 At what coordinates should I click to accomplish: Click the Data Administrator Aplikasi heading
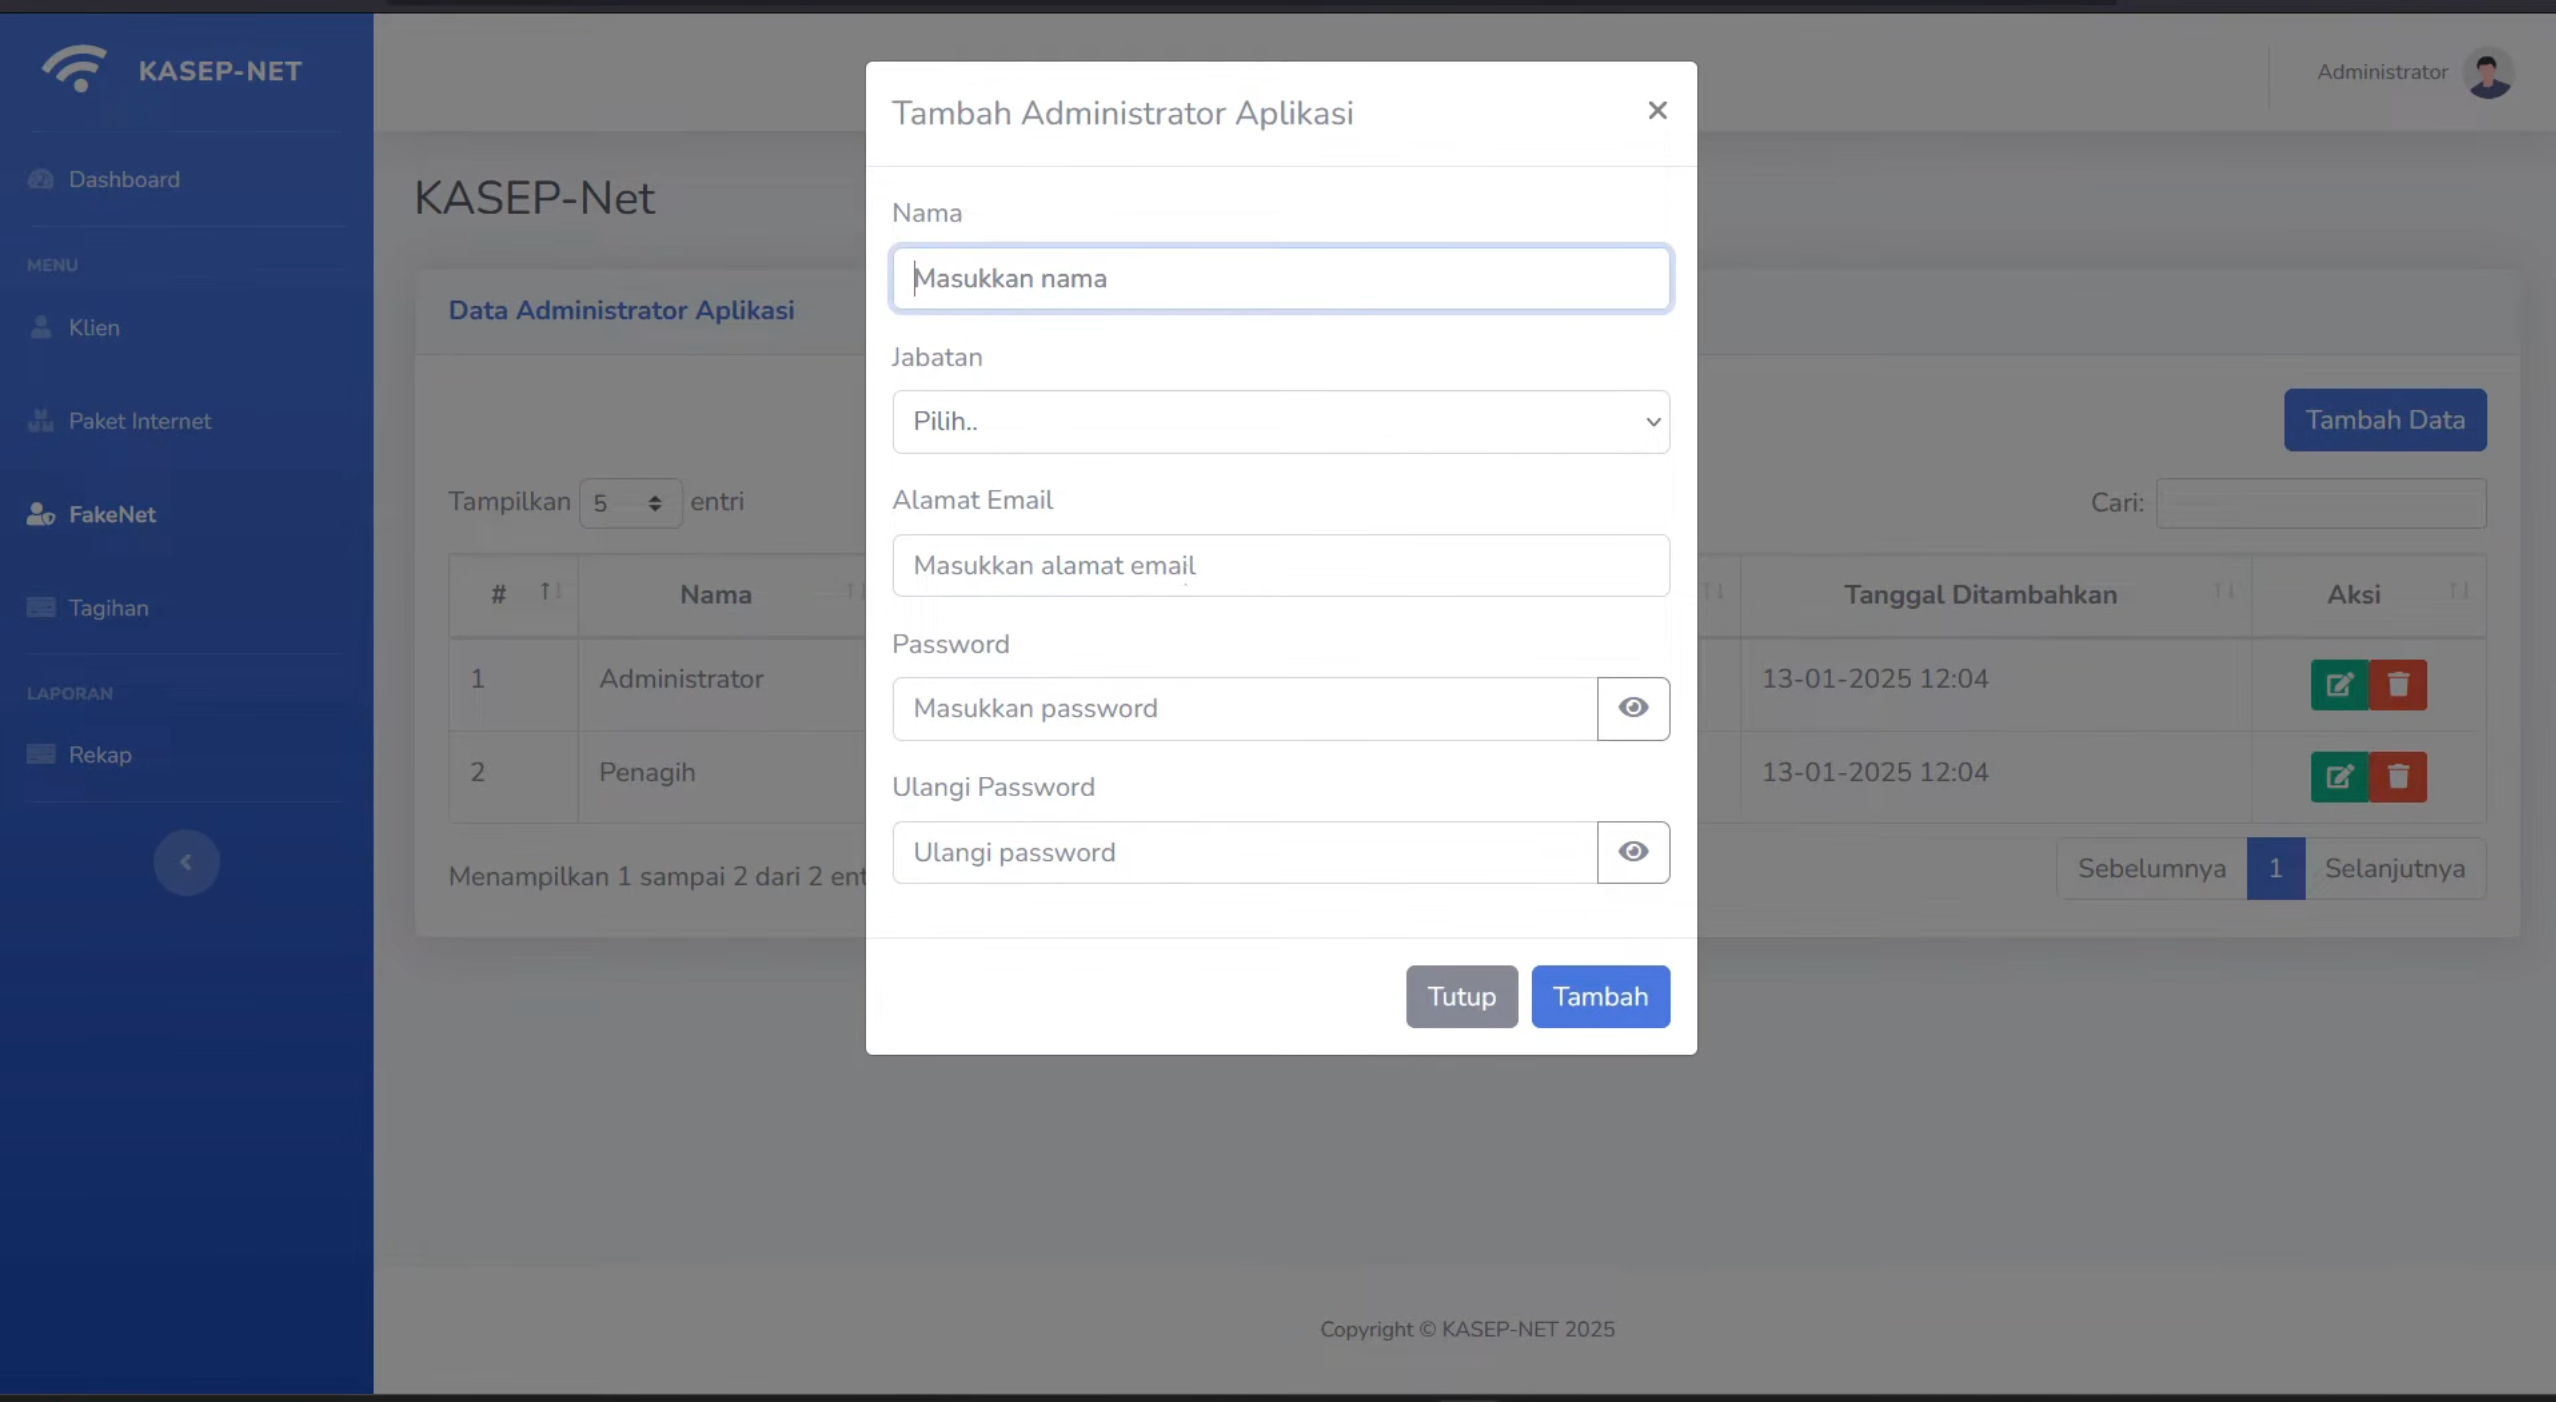pyautogui.click(x=621, y=310)
